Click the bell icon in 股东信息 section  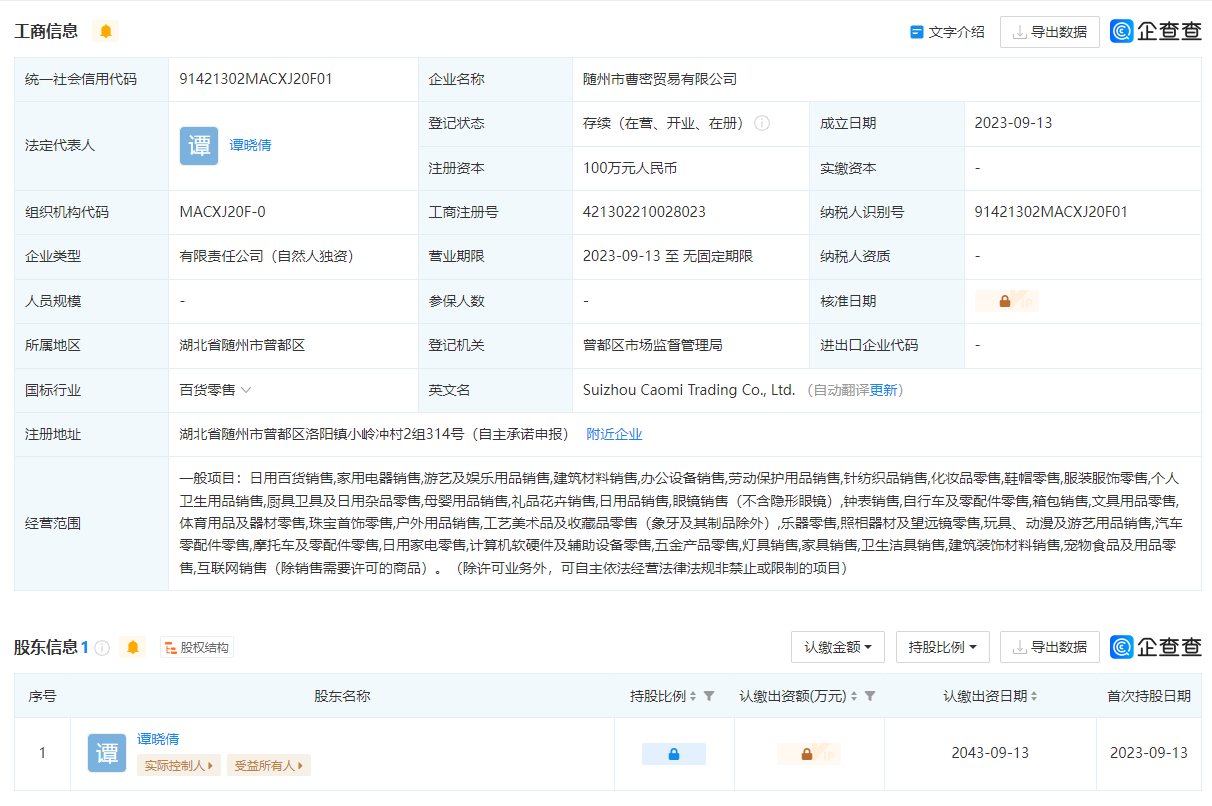coord(132,647)
